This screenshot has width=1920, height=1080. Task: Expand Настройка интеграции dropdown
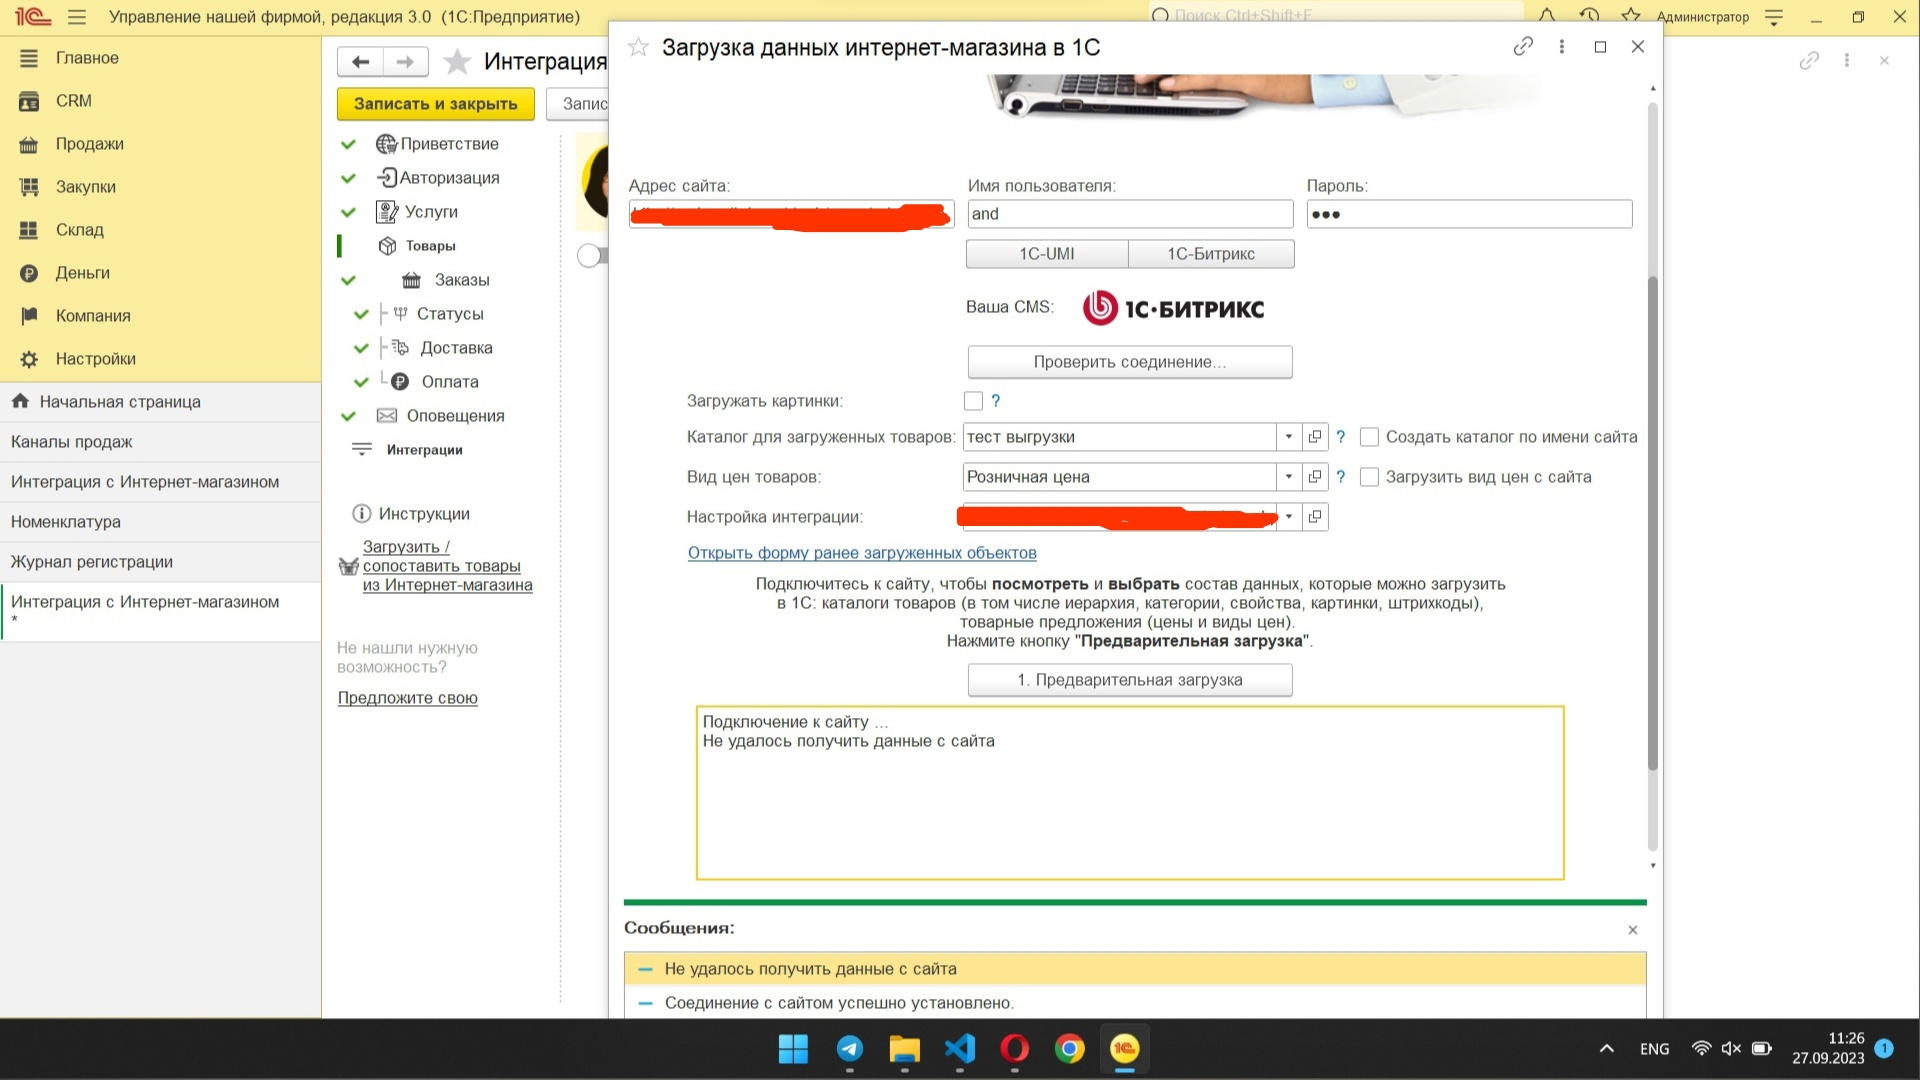point(1289,517)
